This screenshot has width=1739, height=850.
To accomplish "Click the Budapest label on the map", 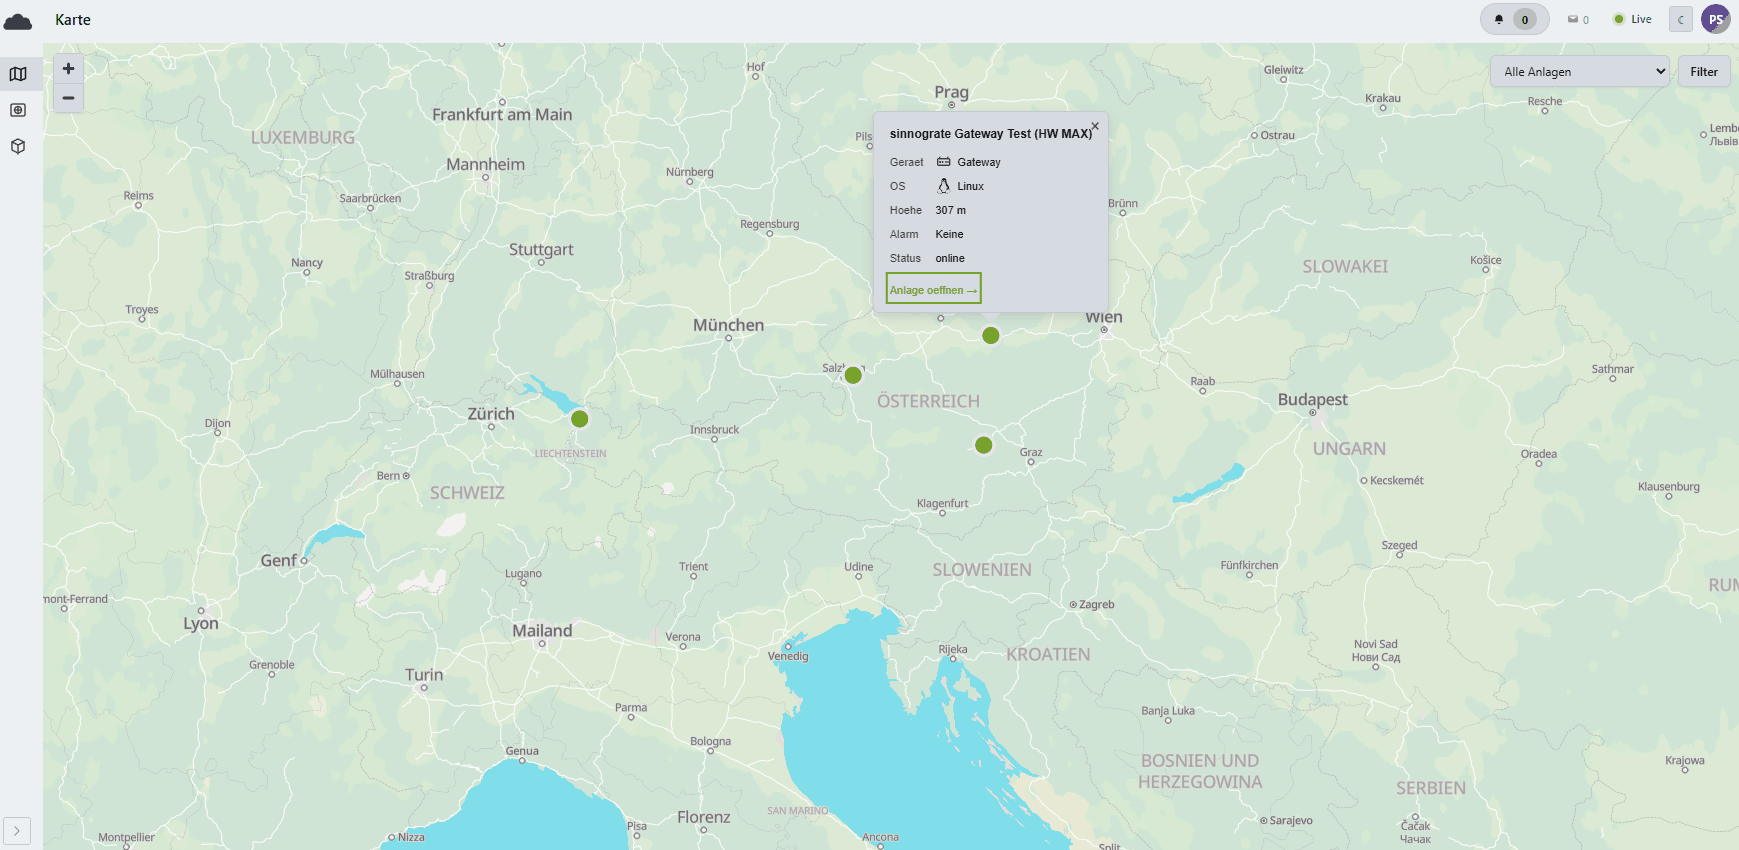I will coord(1312,399).
